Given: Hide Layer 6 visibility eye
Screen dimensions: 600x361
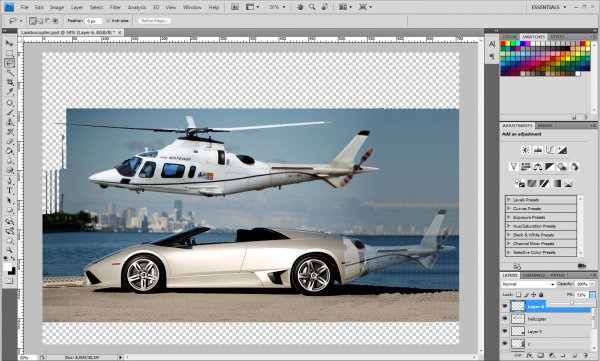Looking at the screenshot, I should [505, 306].
